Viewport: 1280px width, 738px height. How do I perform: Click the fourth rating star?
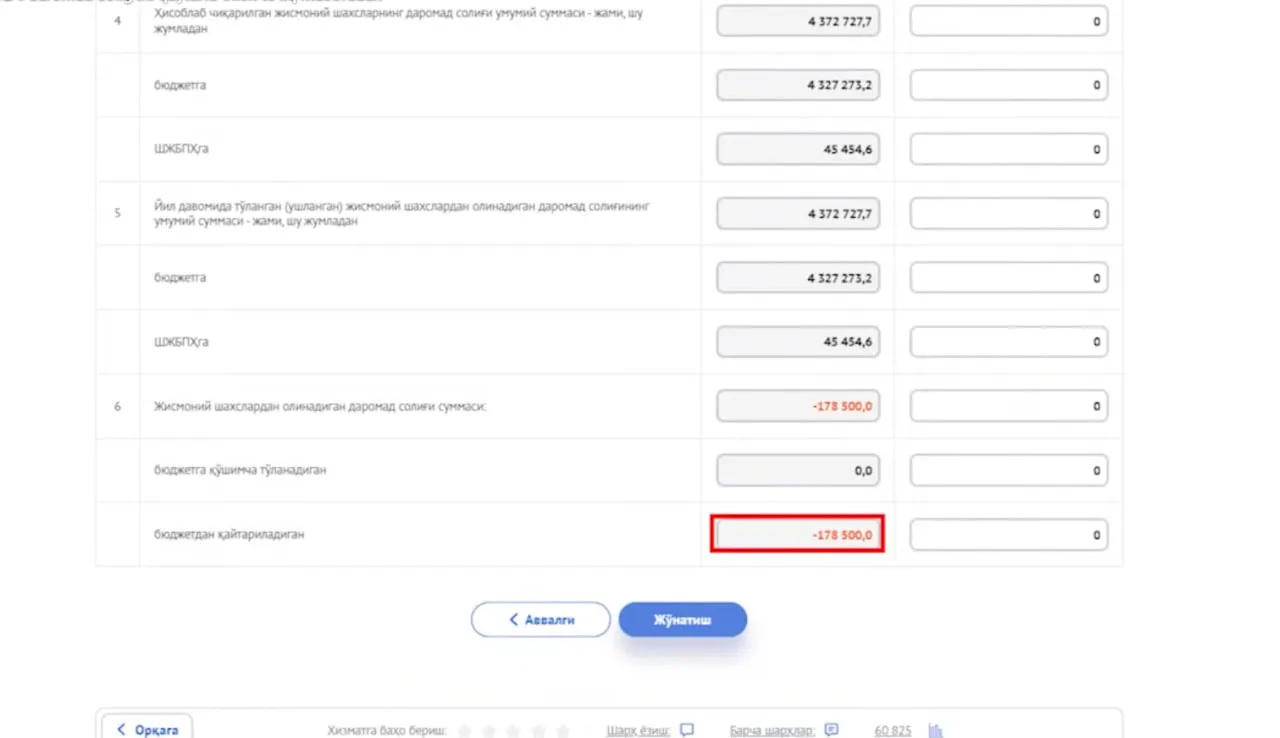point(538,731)
